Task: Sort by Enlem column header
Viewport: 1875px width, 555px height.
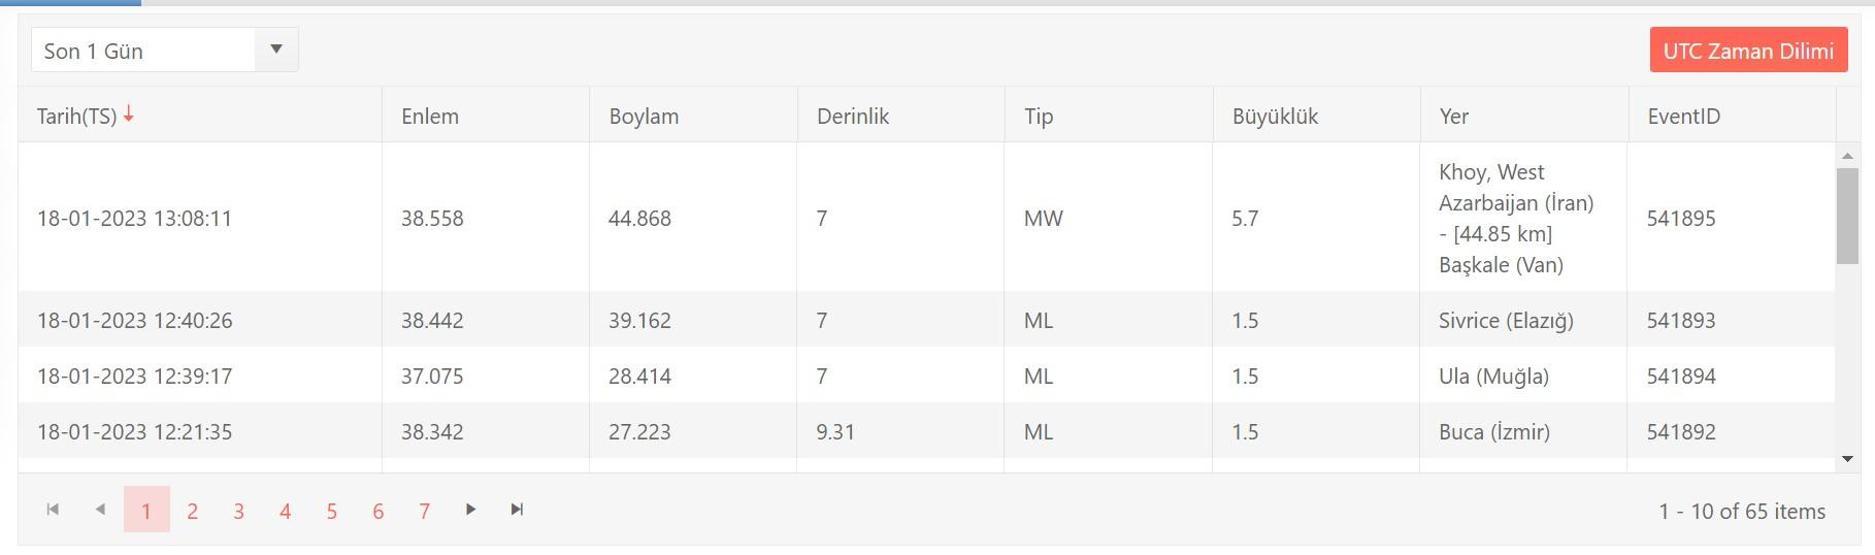Action: pos(430,116)
